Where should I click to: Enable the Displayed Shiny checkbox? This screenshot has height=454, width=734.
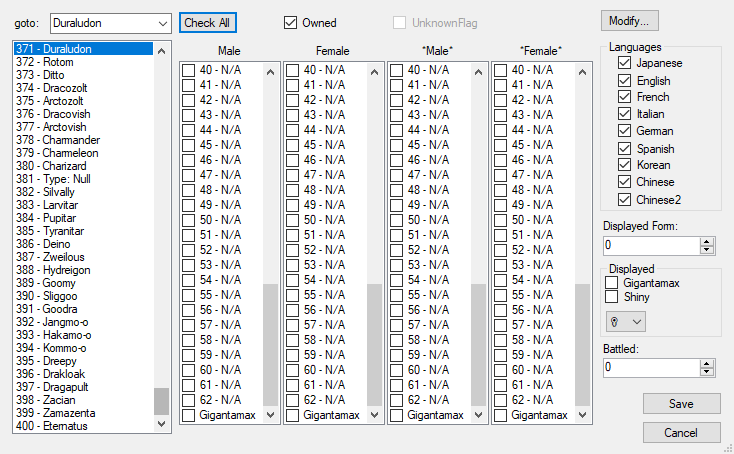pos(611,296)
